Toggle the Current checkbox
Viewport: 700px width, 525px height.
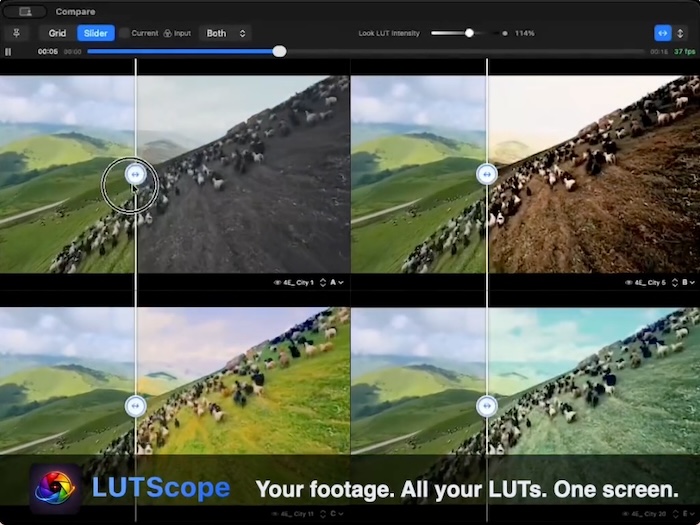pyautogui.click(x=125, y=33)
